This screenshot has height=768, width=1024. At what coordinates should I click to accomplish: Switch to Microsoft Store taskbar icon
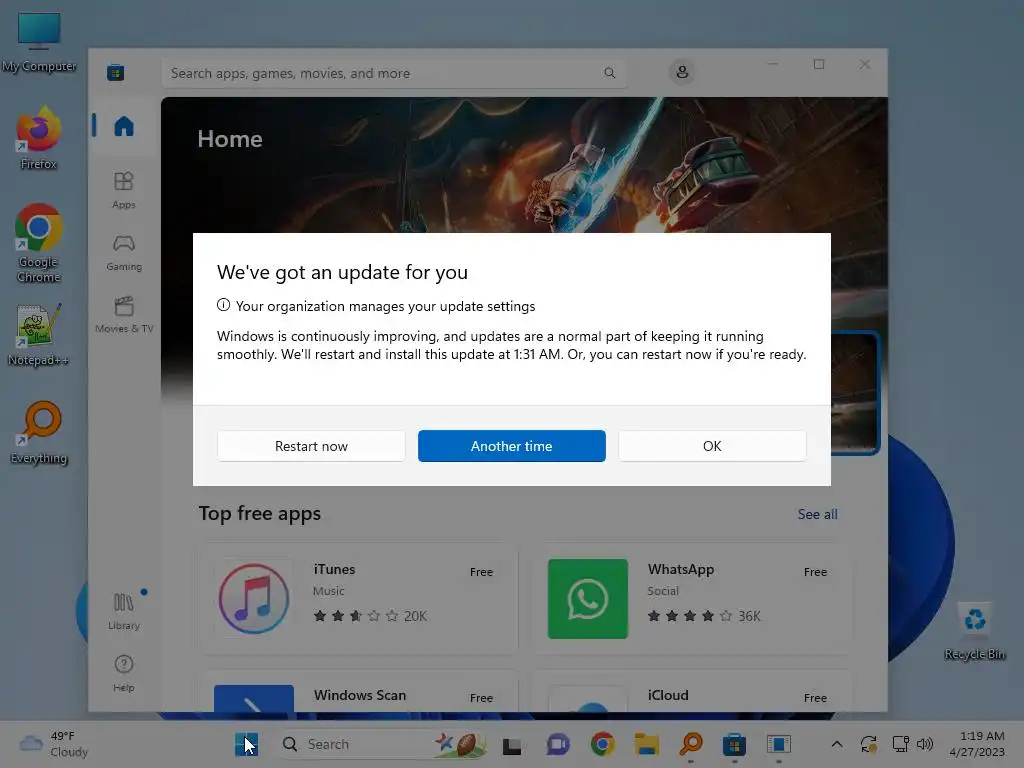[x=734, y=744]
